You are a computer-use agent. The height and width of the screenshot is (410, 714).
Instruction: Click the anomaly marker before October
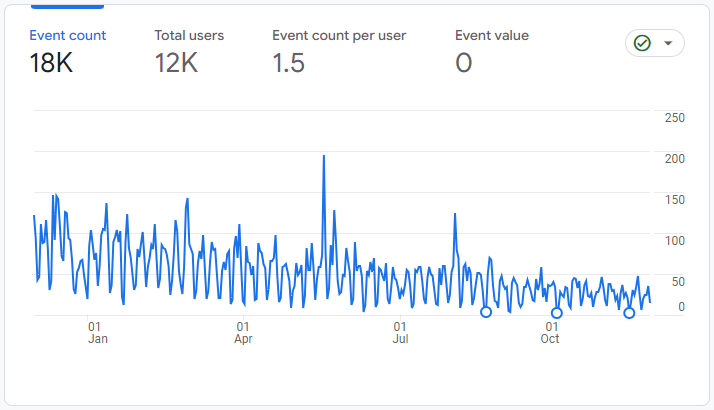pos(486,312)
